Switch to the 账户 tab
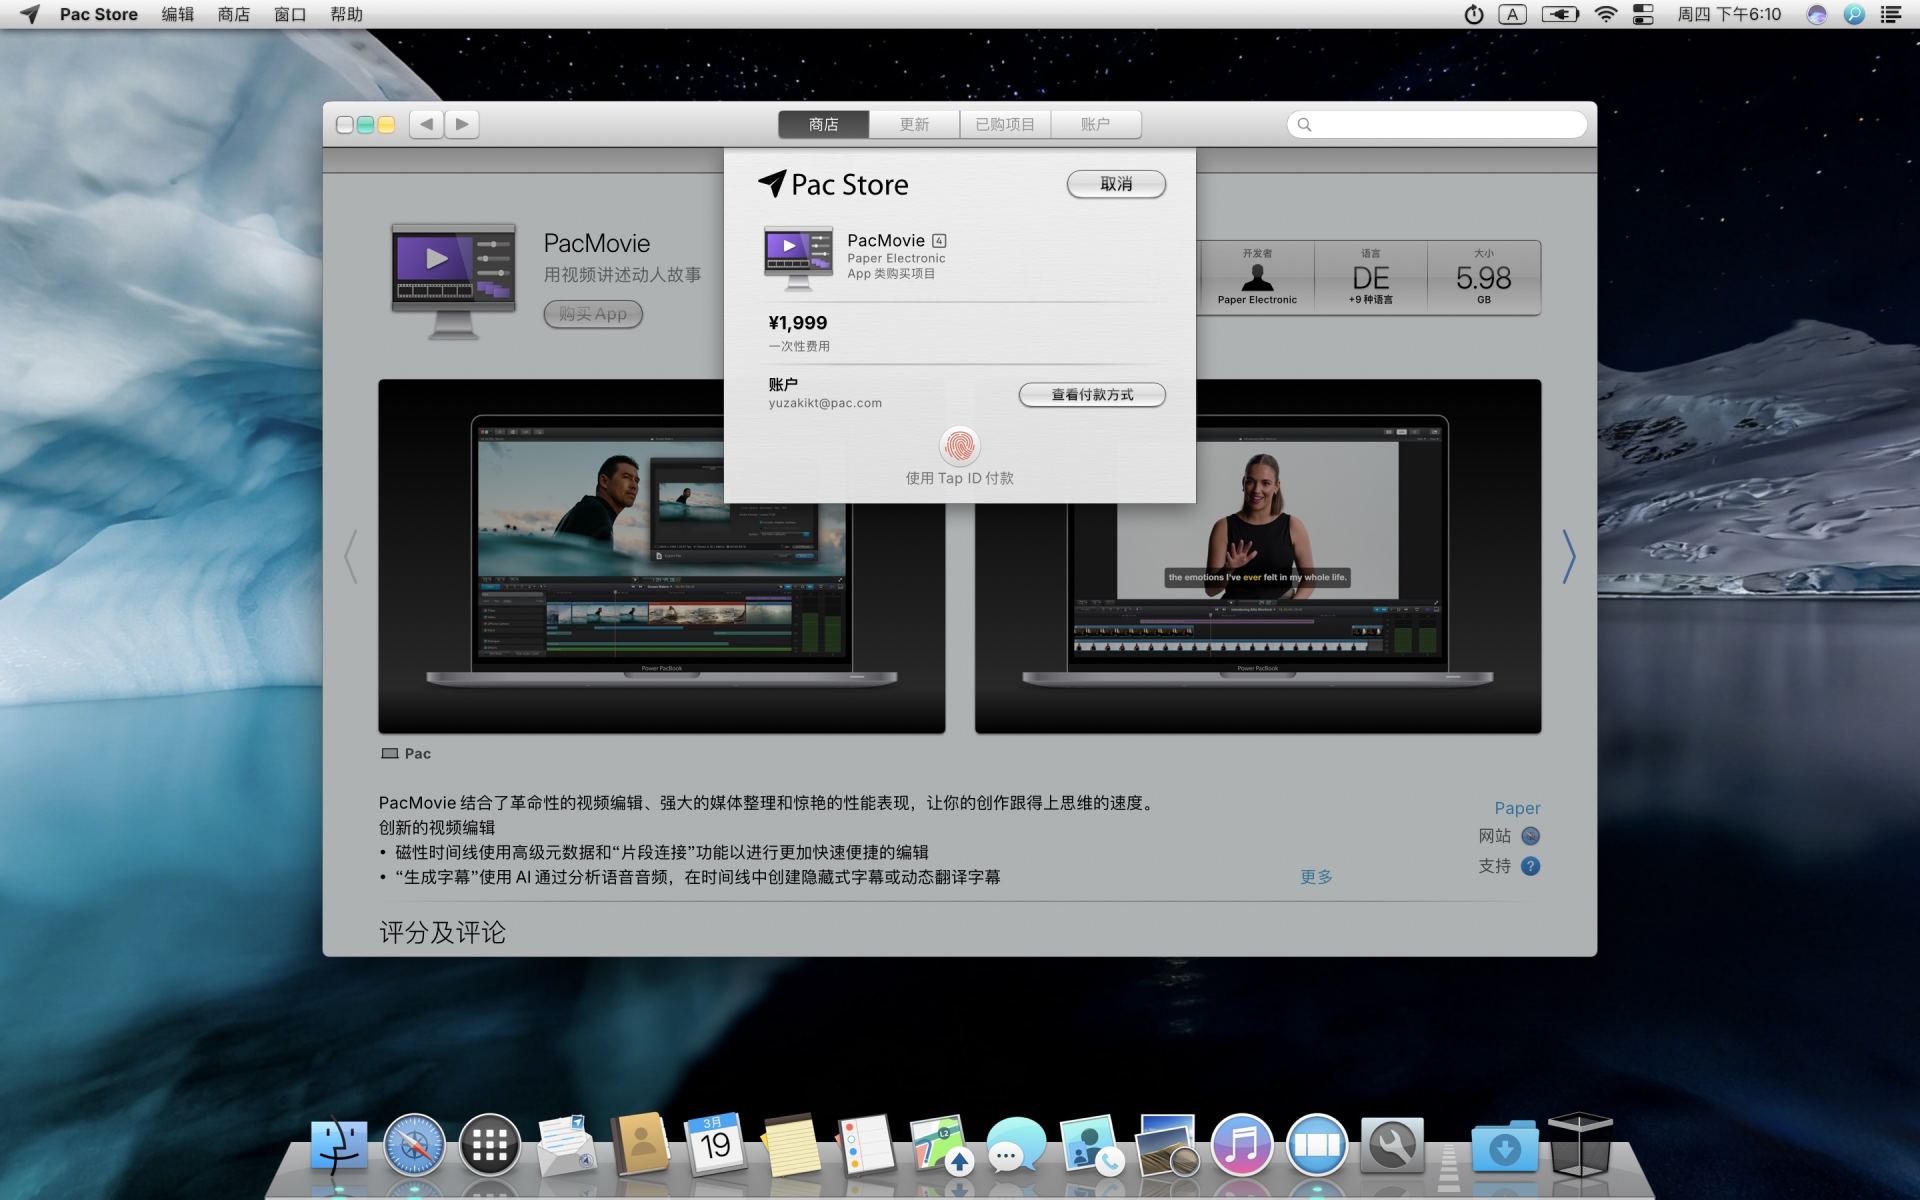1920x1200 pixels. click(1095, 124)
